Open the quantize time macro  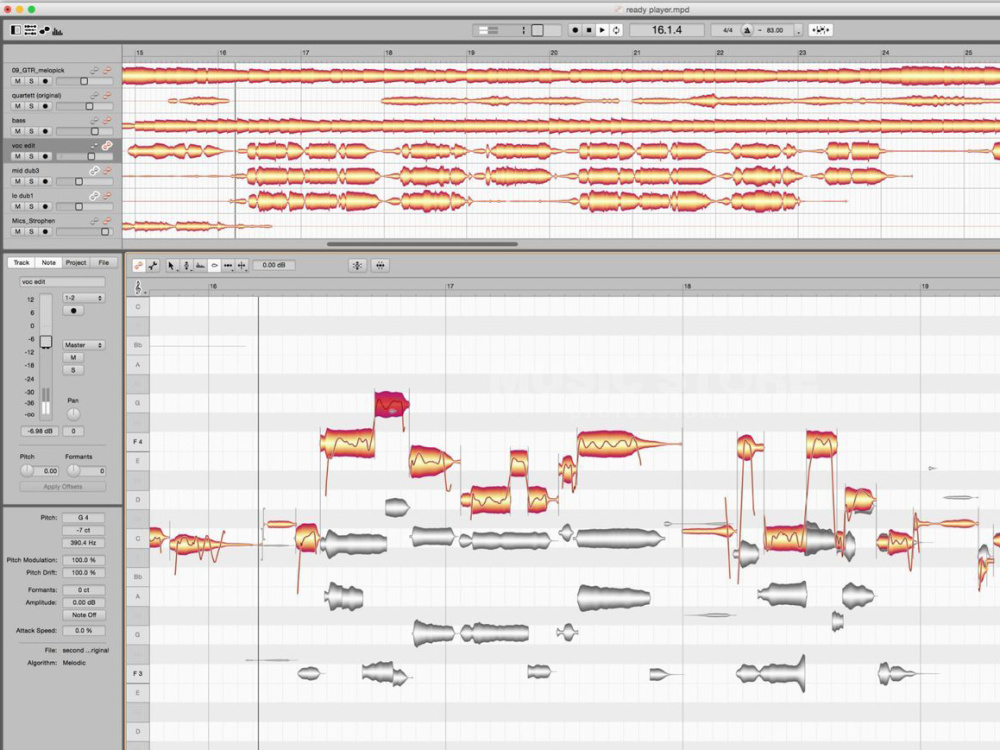(x=380, y=265)
